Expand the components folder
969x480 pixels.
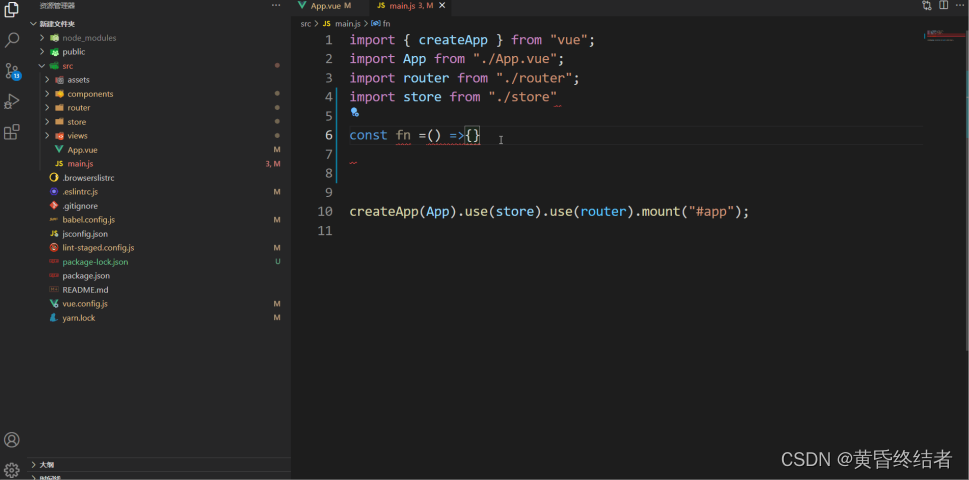[x=90, y=94]
